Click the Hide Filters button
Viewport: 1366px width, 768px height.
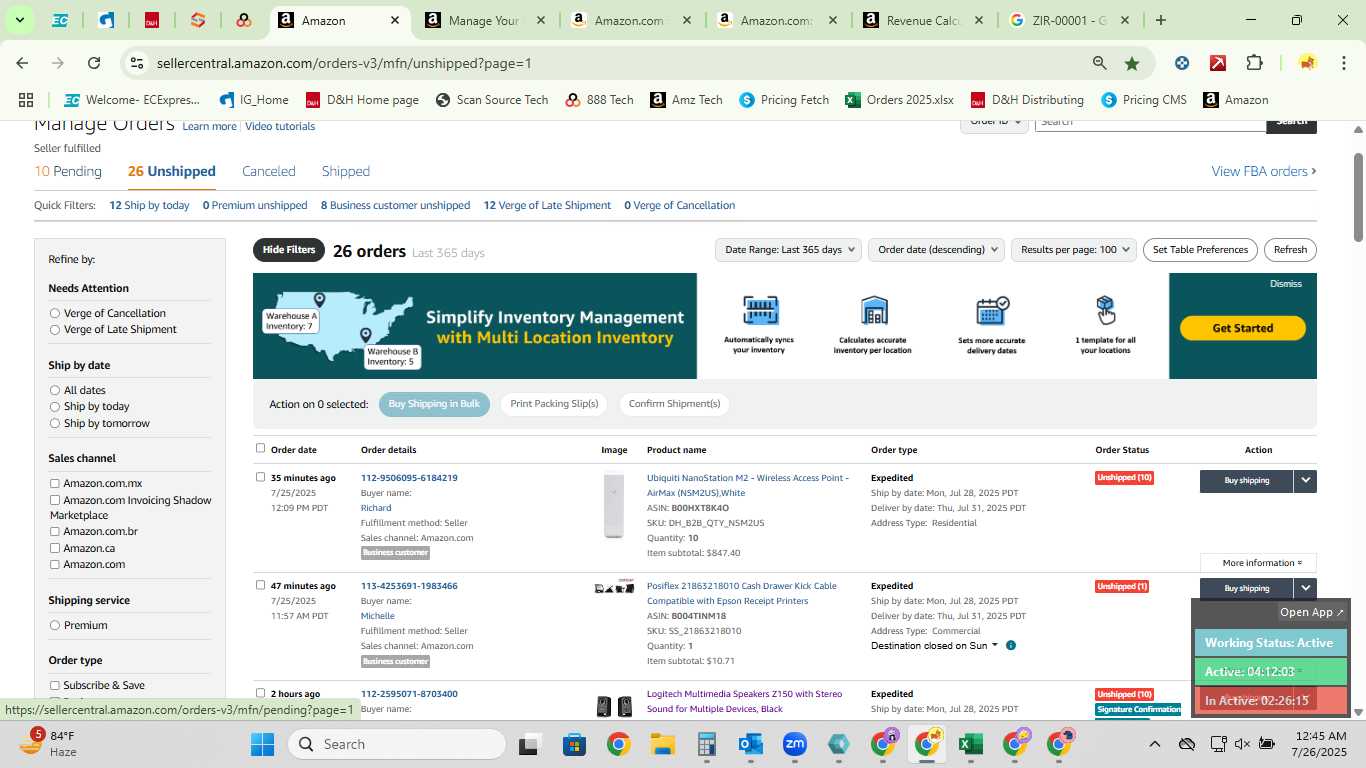[289, 250]
